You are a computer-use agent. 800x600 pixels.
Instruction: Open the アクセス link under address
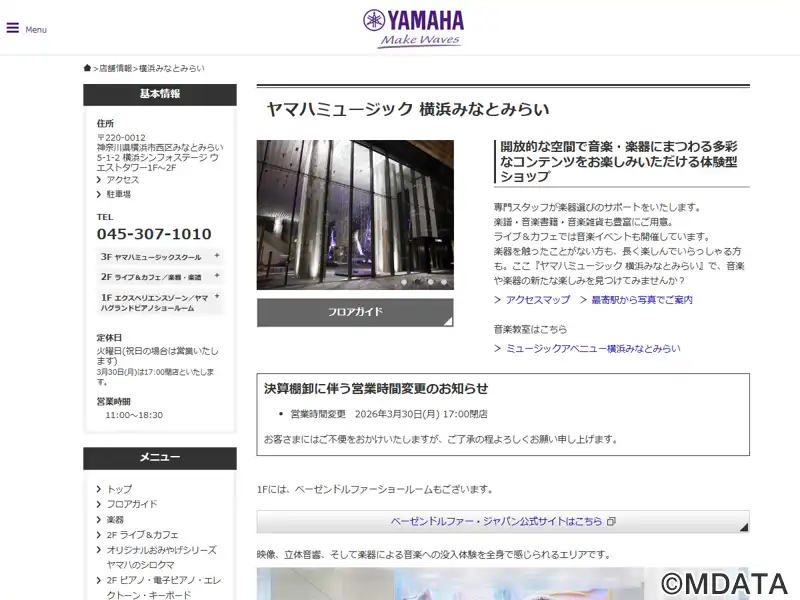pos(122,180)
